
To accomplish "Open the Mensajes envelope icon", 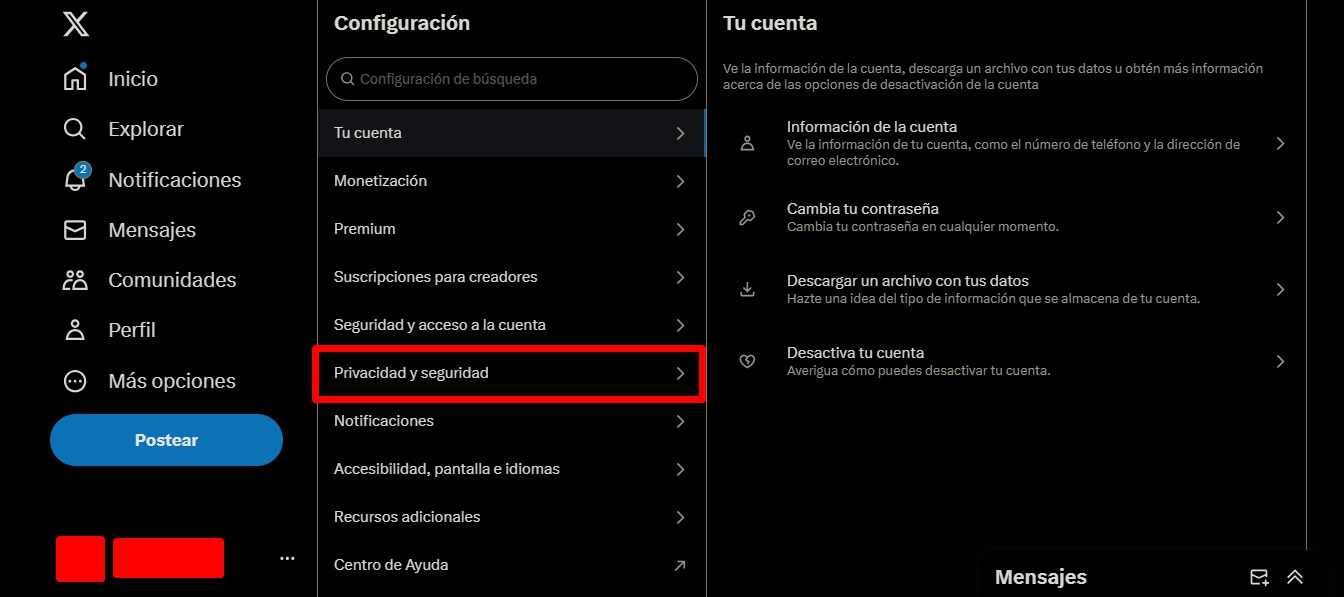I will point(75,230).
